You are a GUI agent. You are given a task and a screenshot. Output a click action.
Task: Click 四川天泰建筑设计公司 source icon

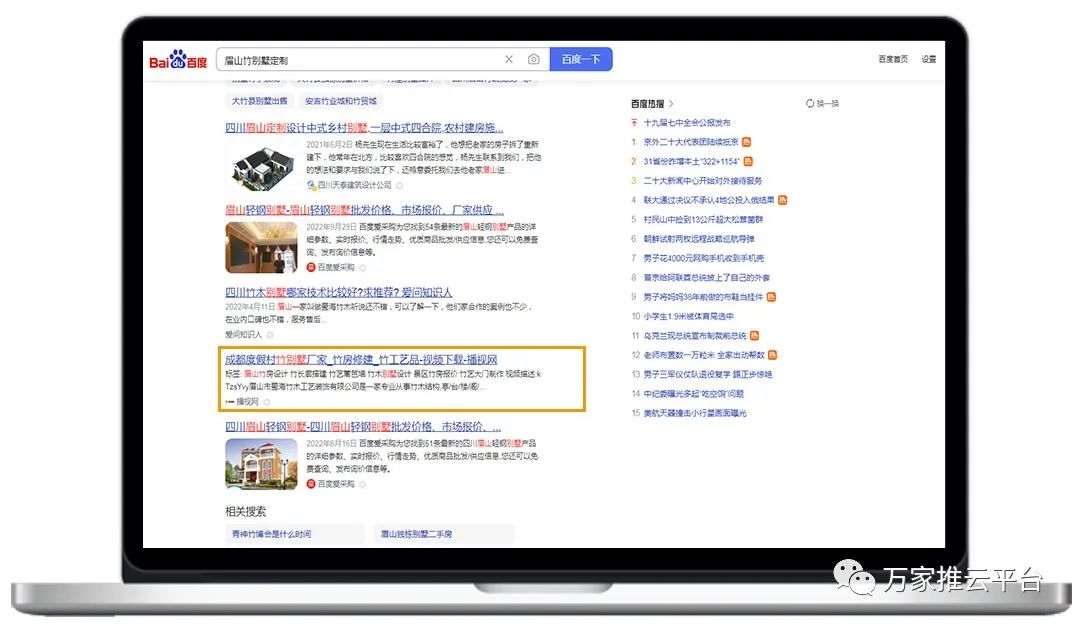[311, 185]
